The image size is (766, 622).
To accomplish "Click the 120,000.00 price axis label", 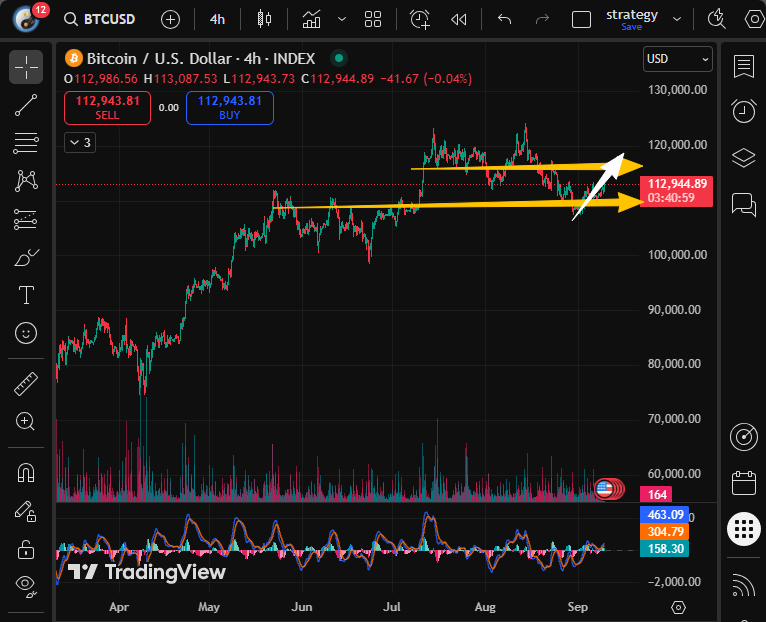I will 677,145.
